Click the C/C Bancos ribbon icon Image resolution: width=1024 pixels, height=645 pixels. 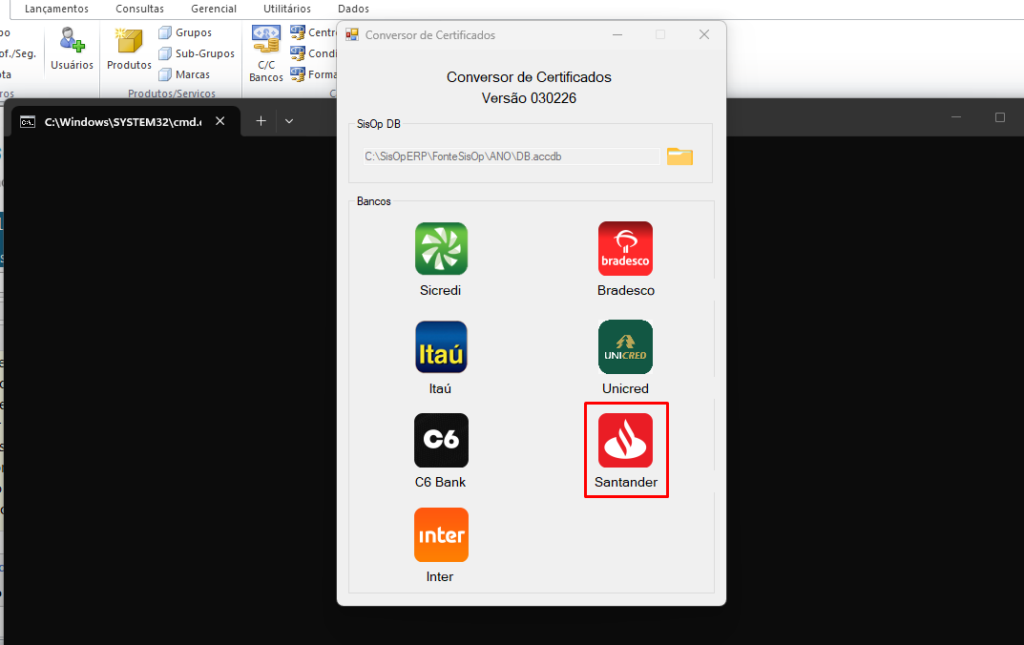pyautogui.click(x=266, y=53)
